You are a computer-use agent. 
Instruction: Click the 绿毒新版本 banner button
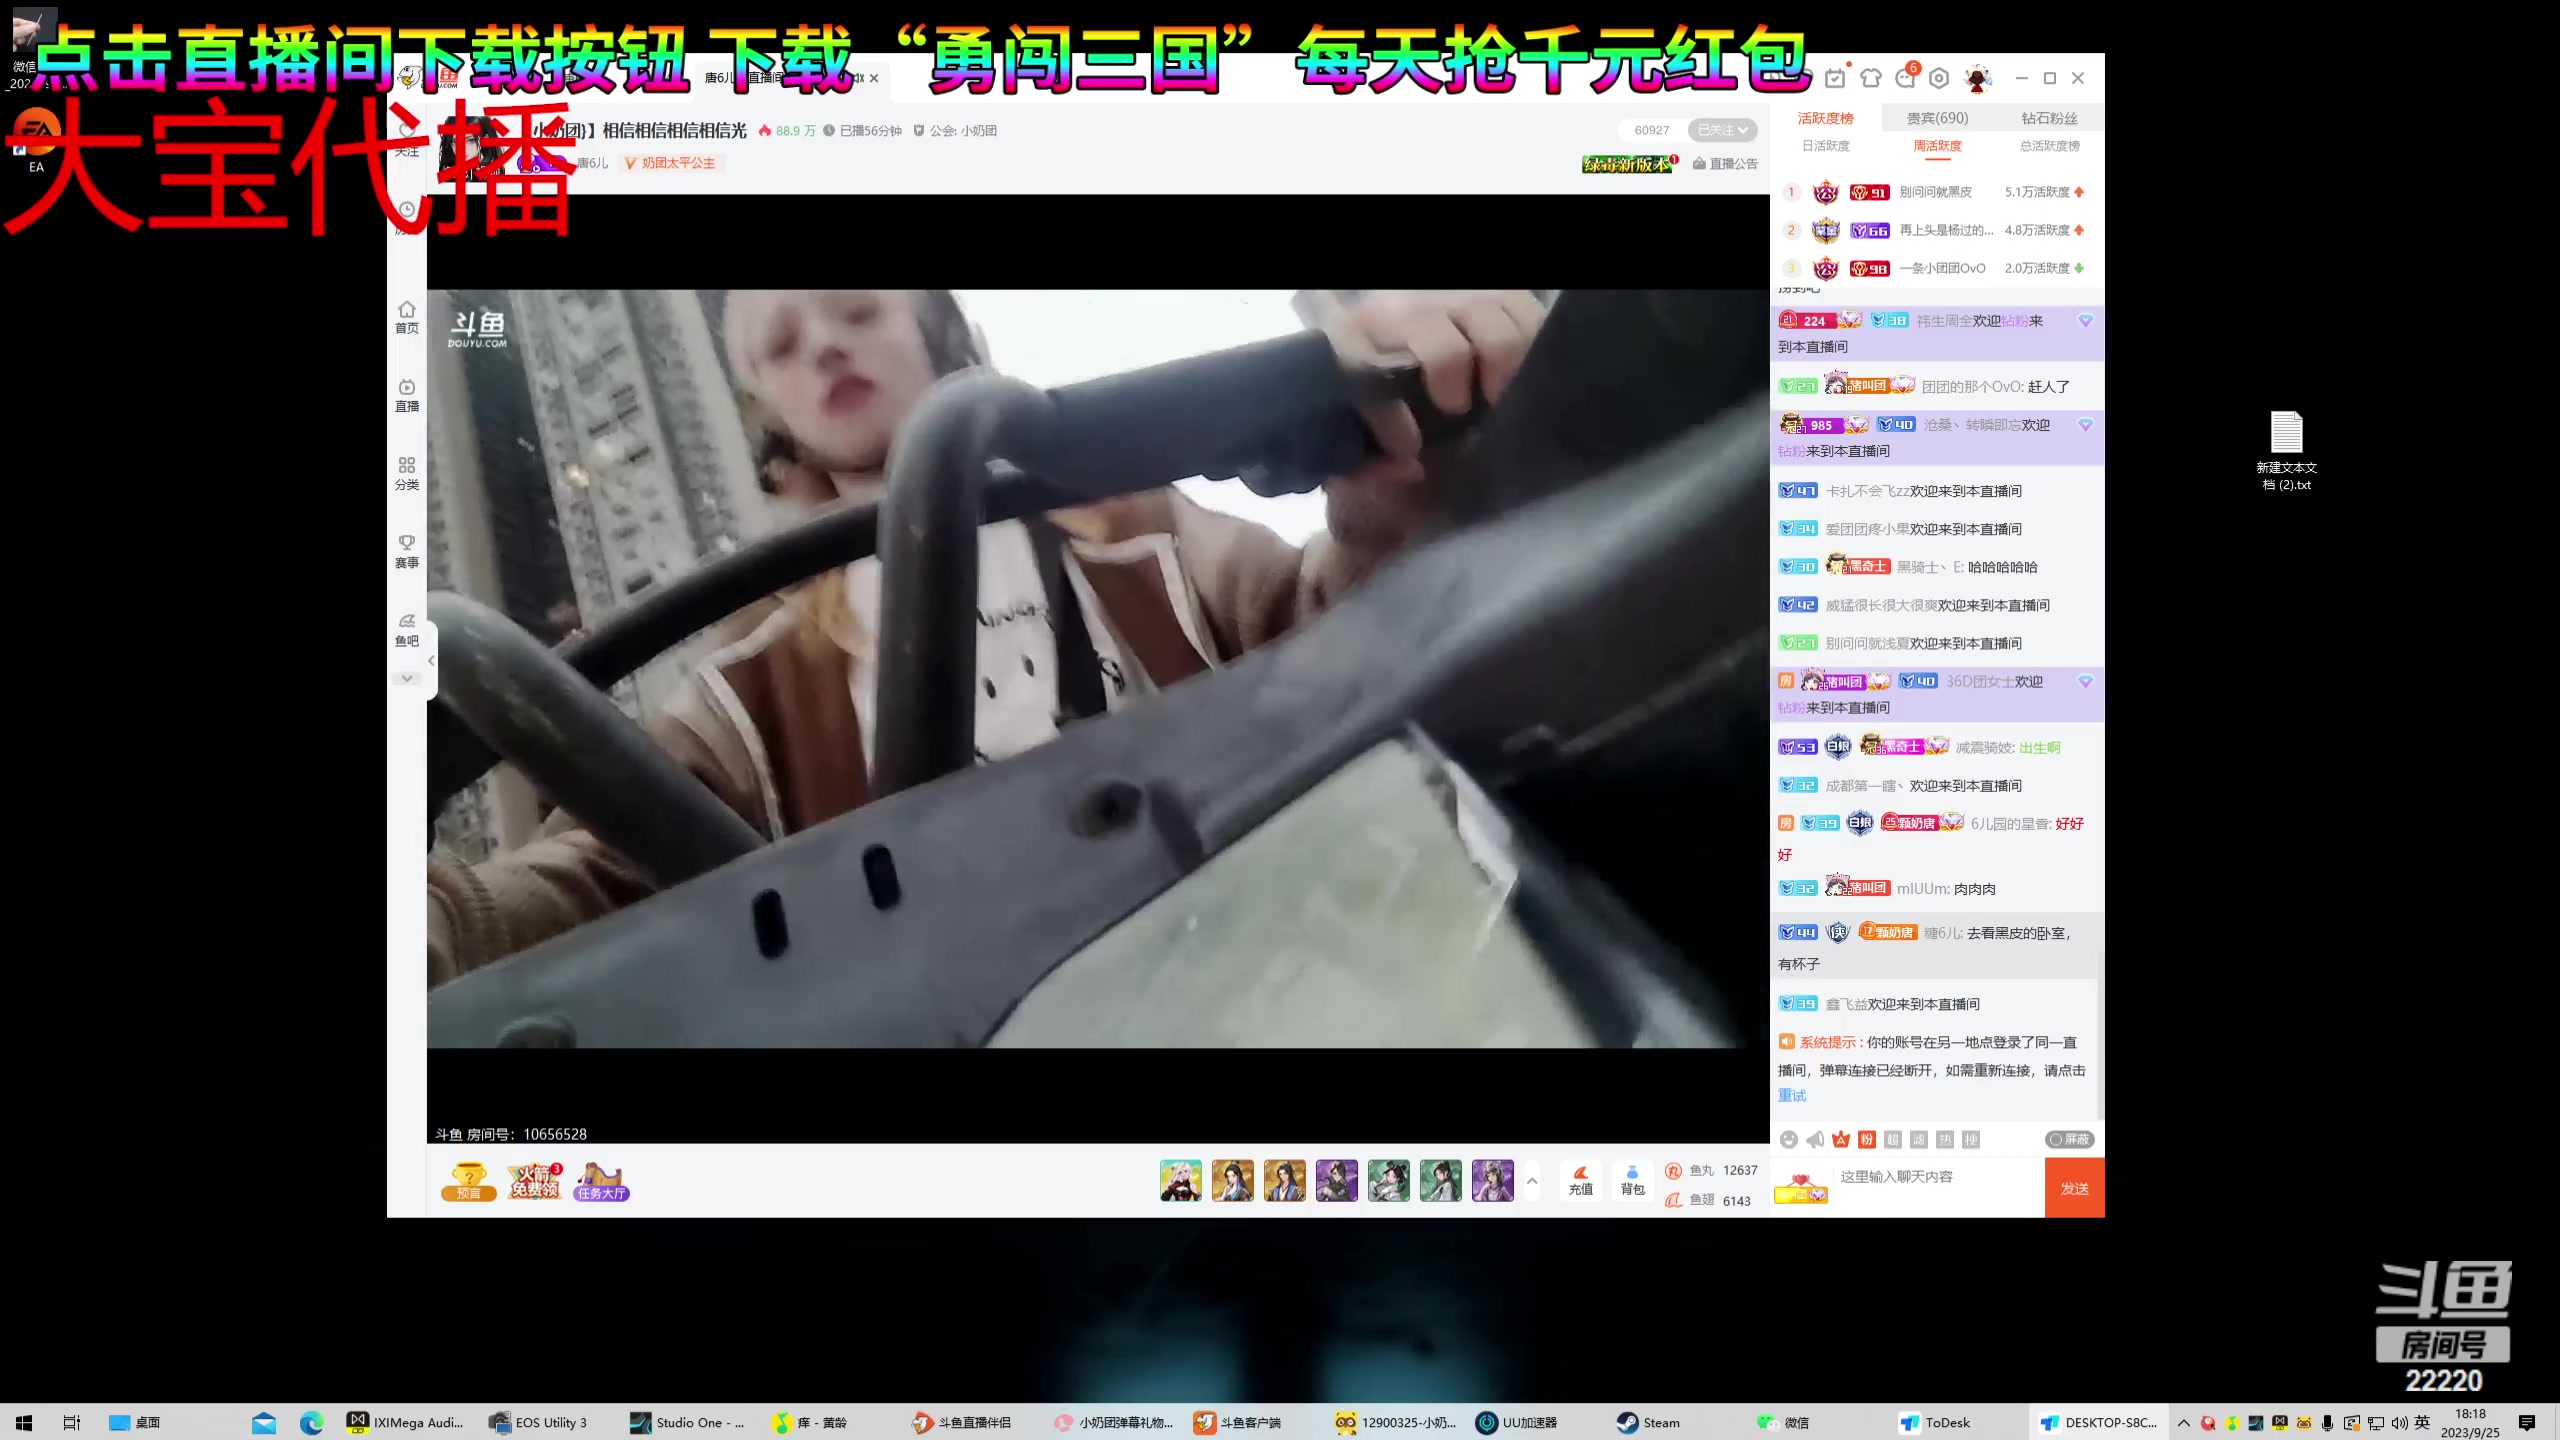pyautogui.click(x=1630, y=164)
